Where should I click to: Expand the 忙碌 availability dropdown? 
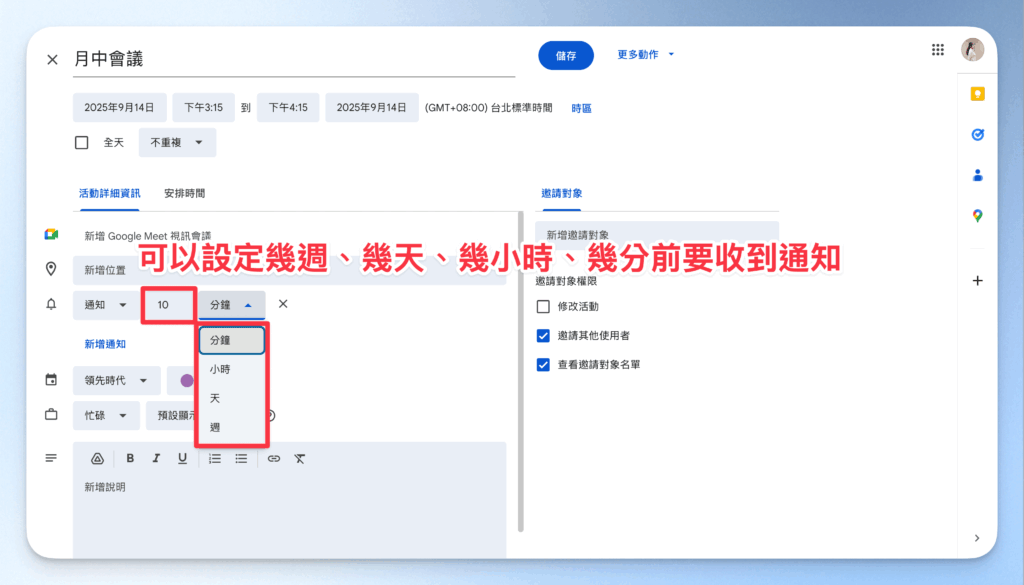pos(106,414)
